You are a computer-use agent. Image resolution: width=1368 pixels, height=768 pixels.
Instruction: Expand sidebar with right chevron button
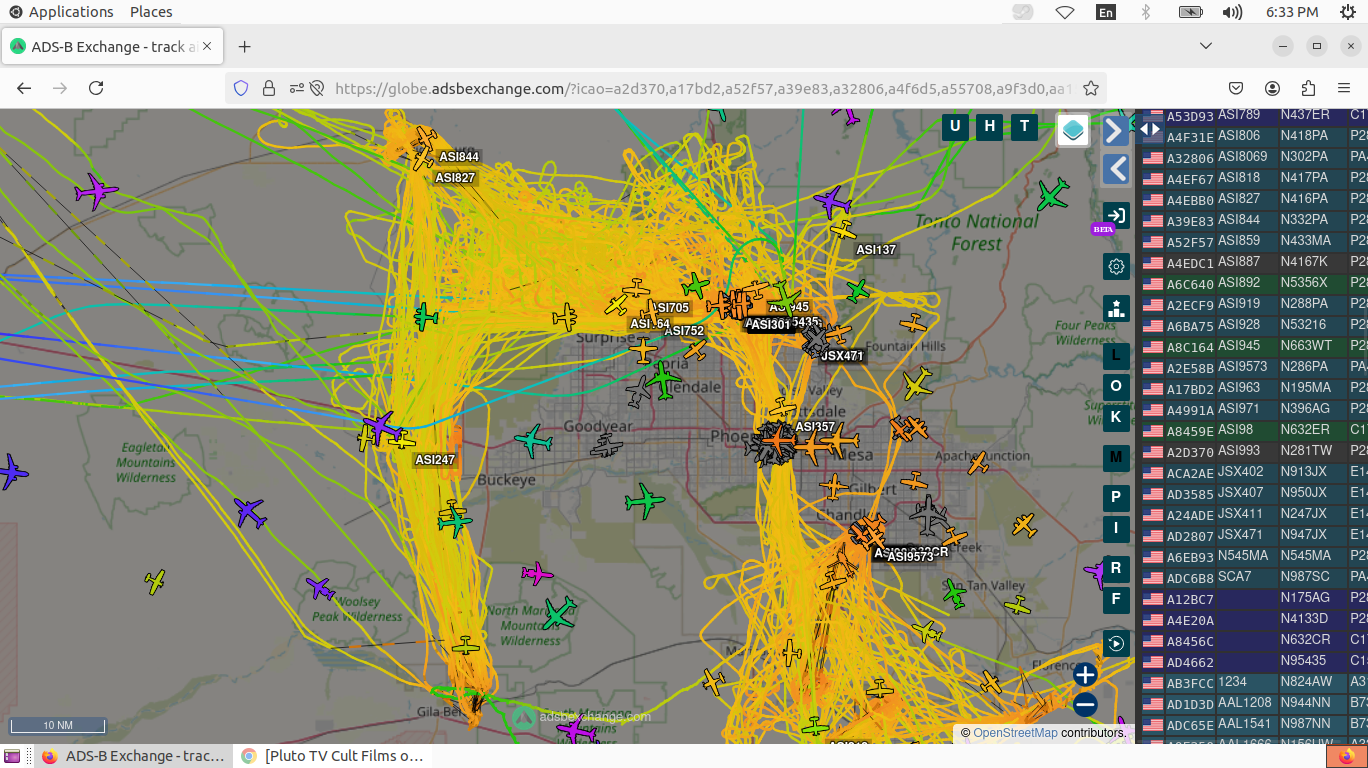(x=1116, y=131)
